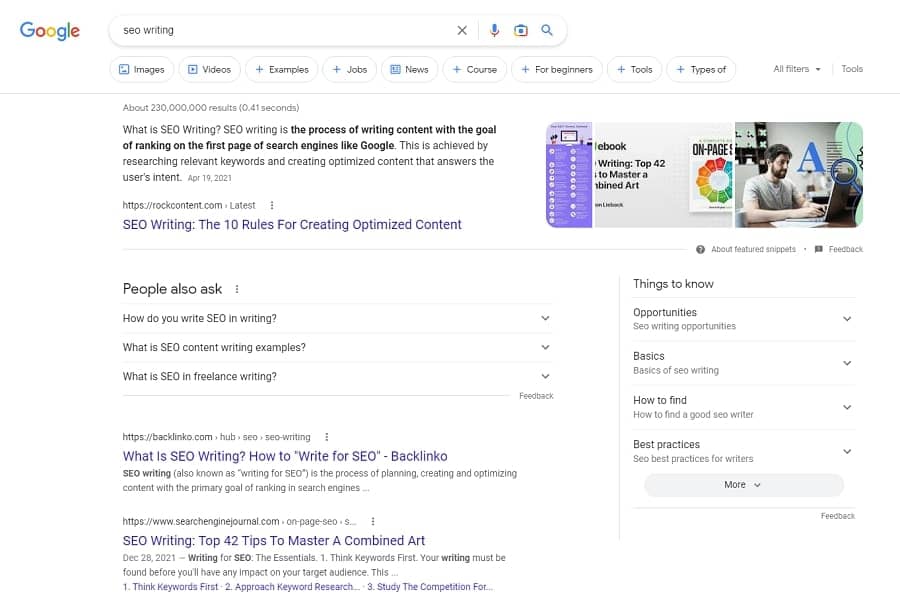Screen dimensions: 900x596
Task: Click Feedback under People also ask
Action: click(x=536, y=396)
